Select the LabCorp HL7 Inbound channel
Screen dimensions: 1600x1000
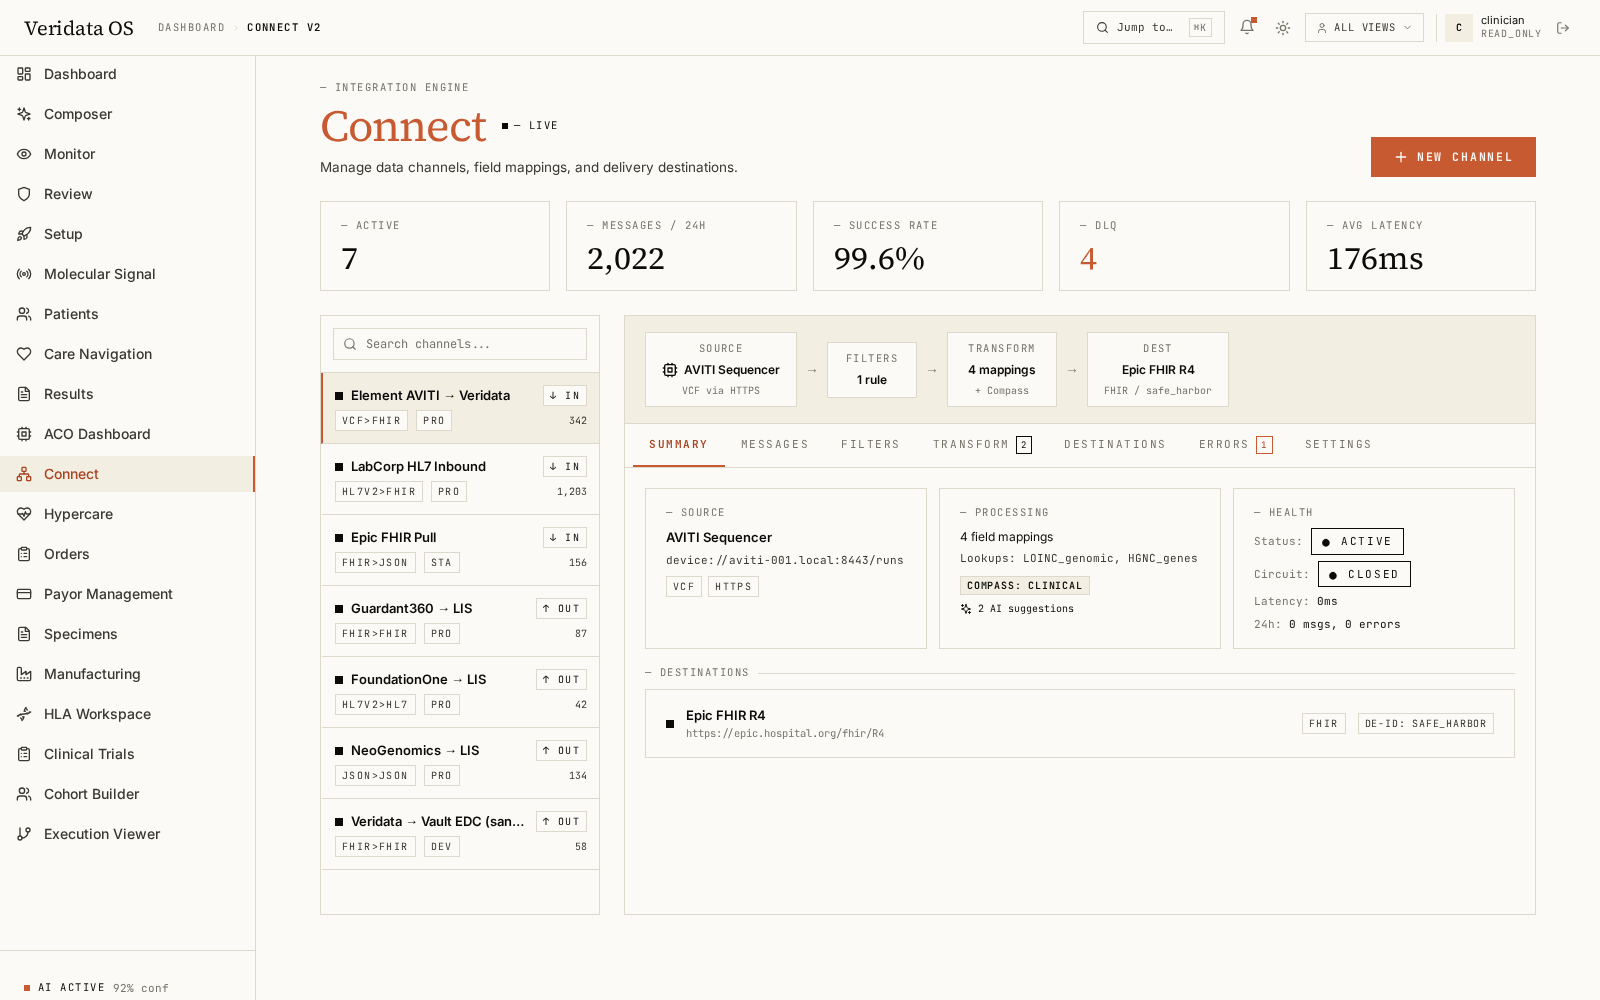460,479
